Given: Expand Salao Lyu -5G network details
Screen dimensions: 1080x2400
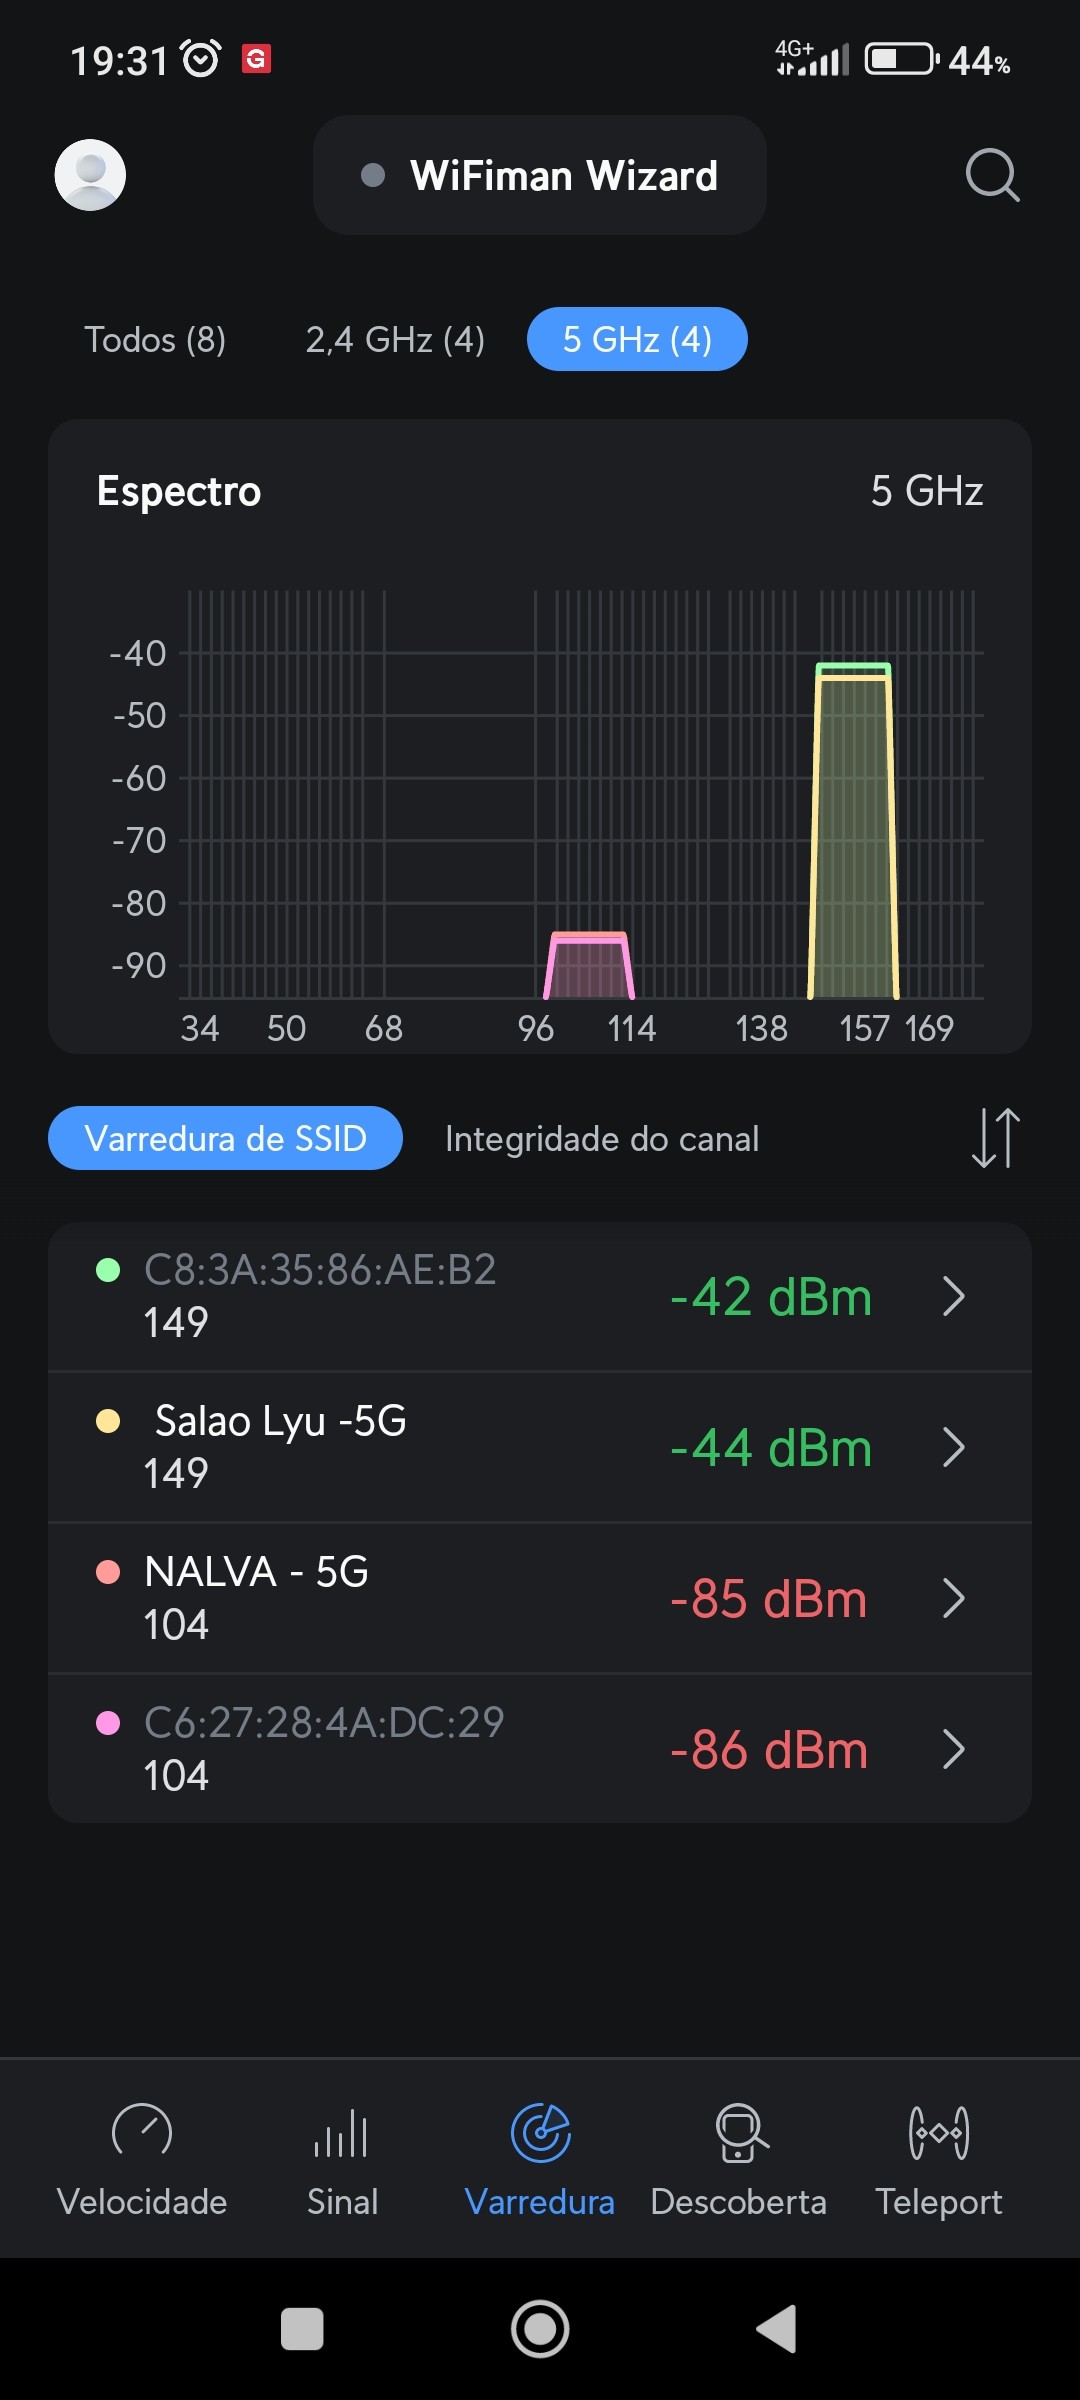Looking at the screenshot, I should point(953,1448).
